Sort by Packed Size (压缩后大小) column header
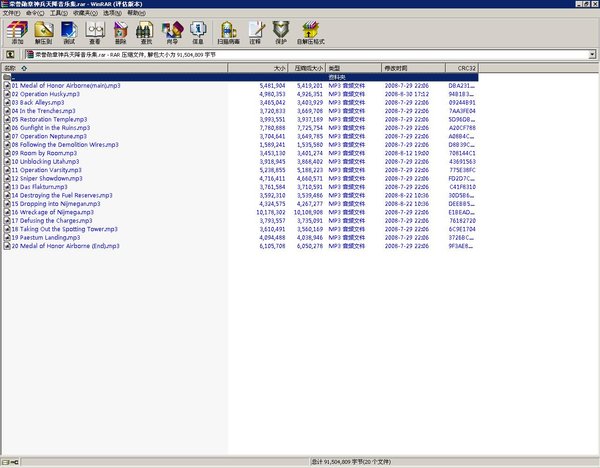 tap(307, 68)
